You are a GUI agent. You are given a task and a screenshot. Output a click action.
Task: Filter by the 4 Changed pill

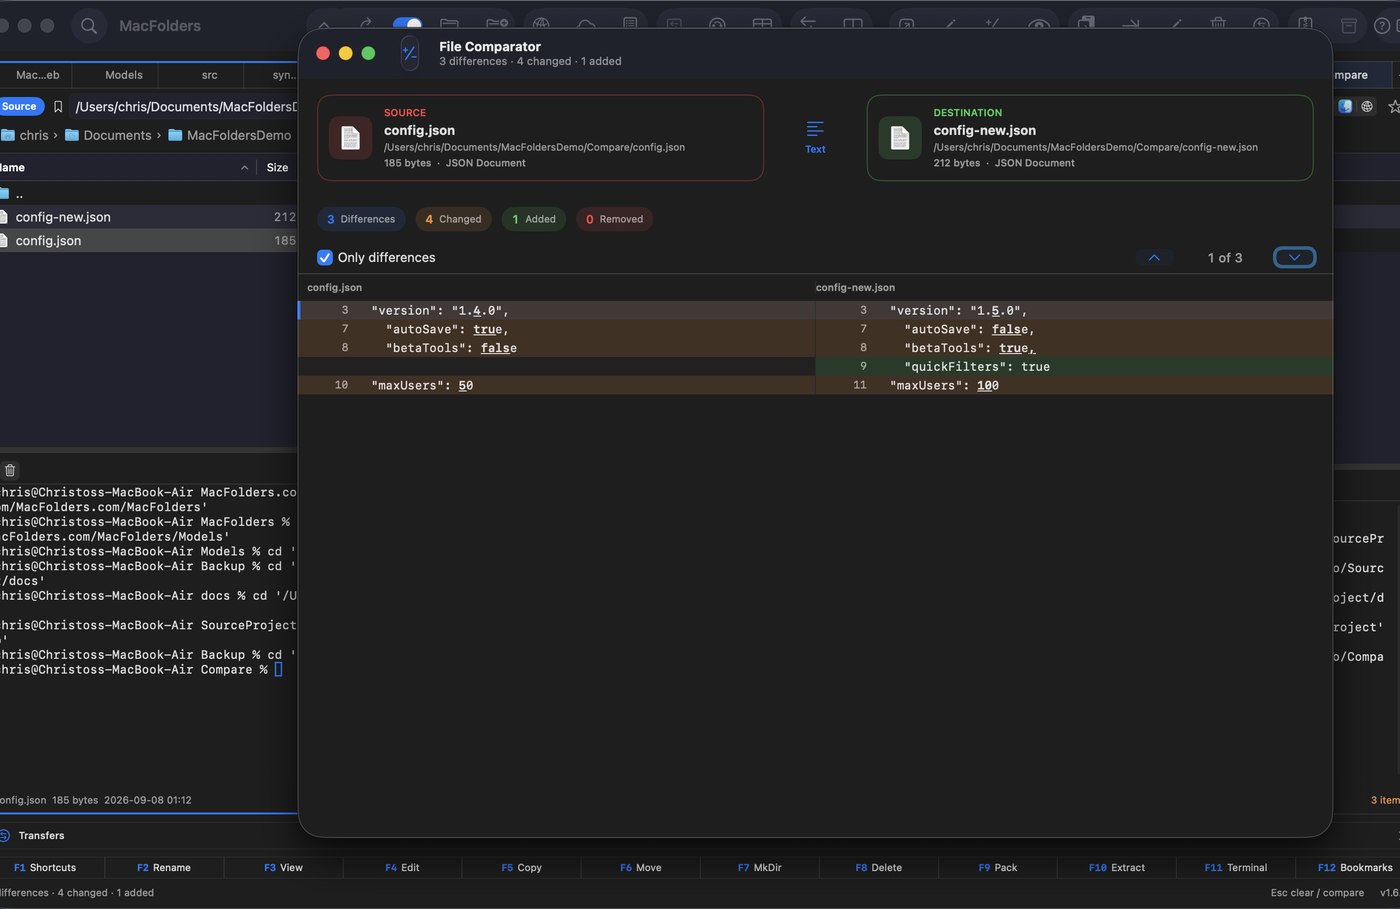pyautogui.click(x=453, y=219)
